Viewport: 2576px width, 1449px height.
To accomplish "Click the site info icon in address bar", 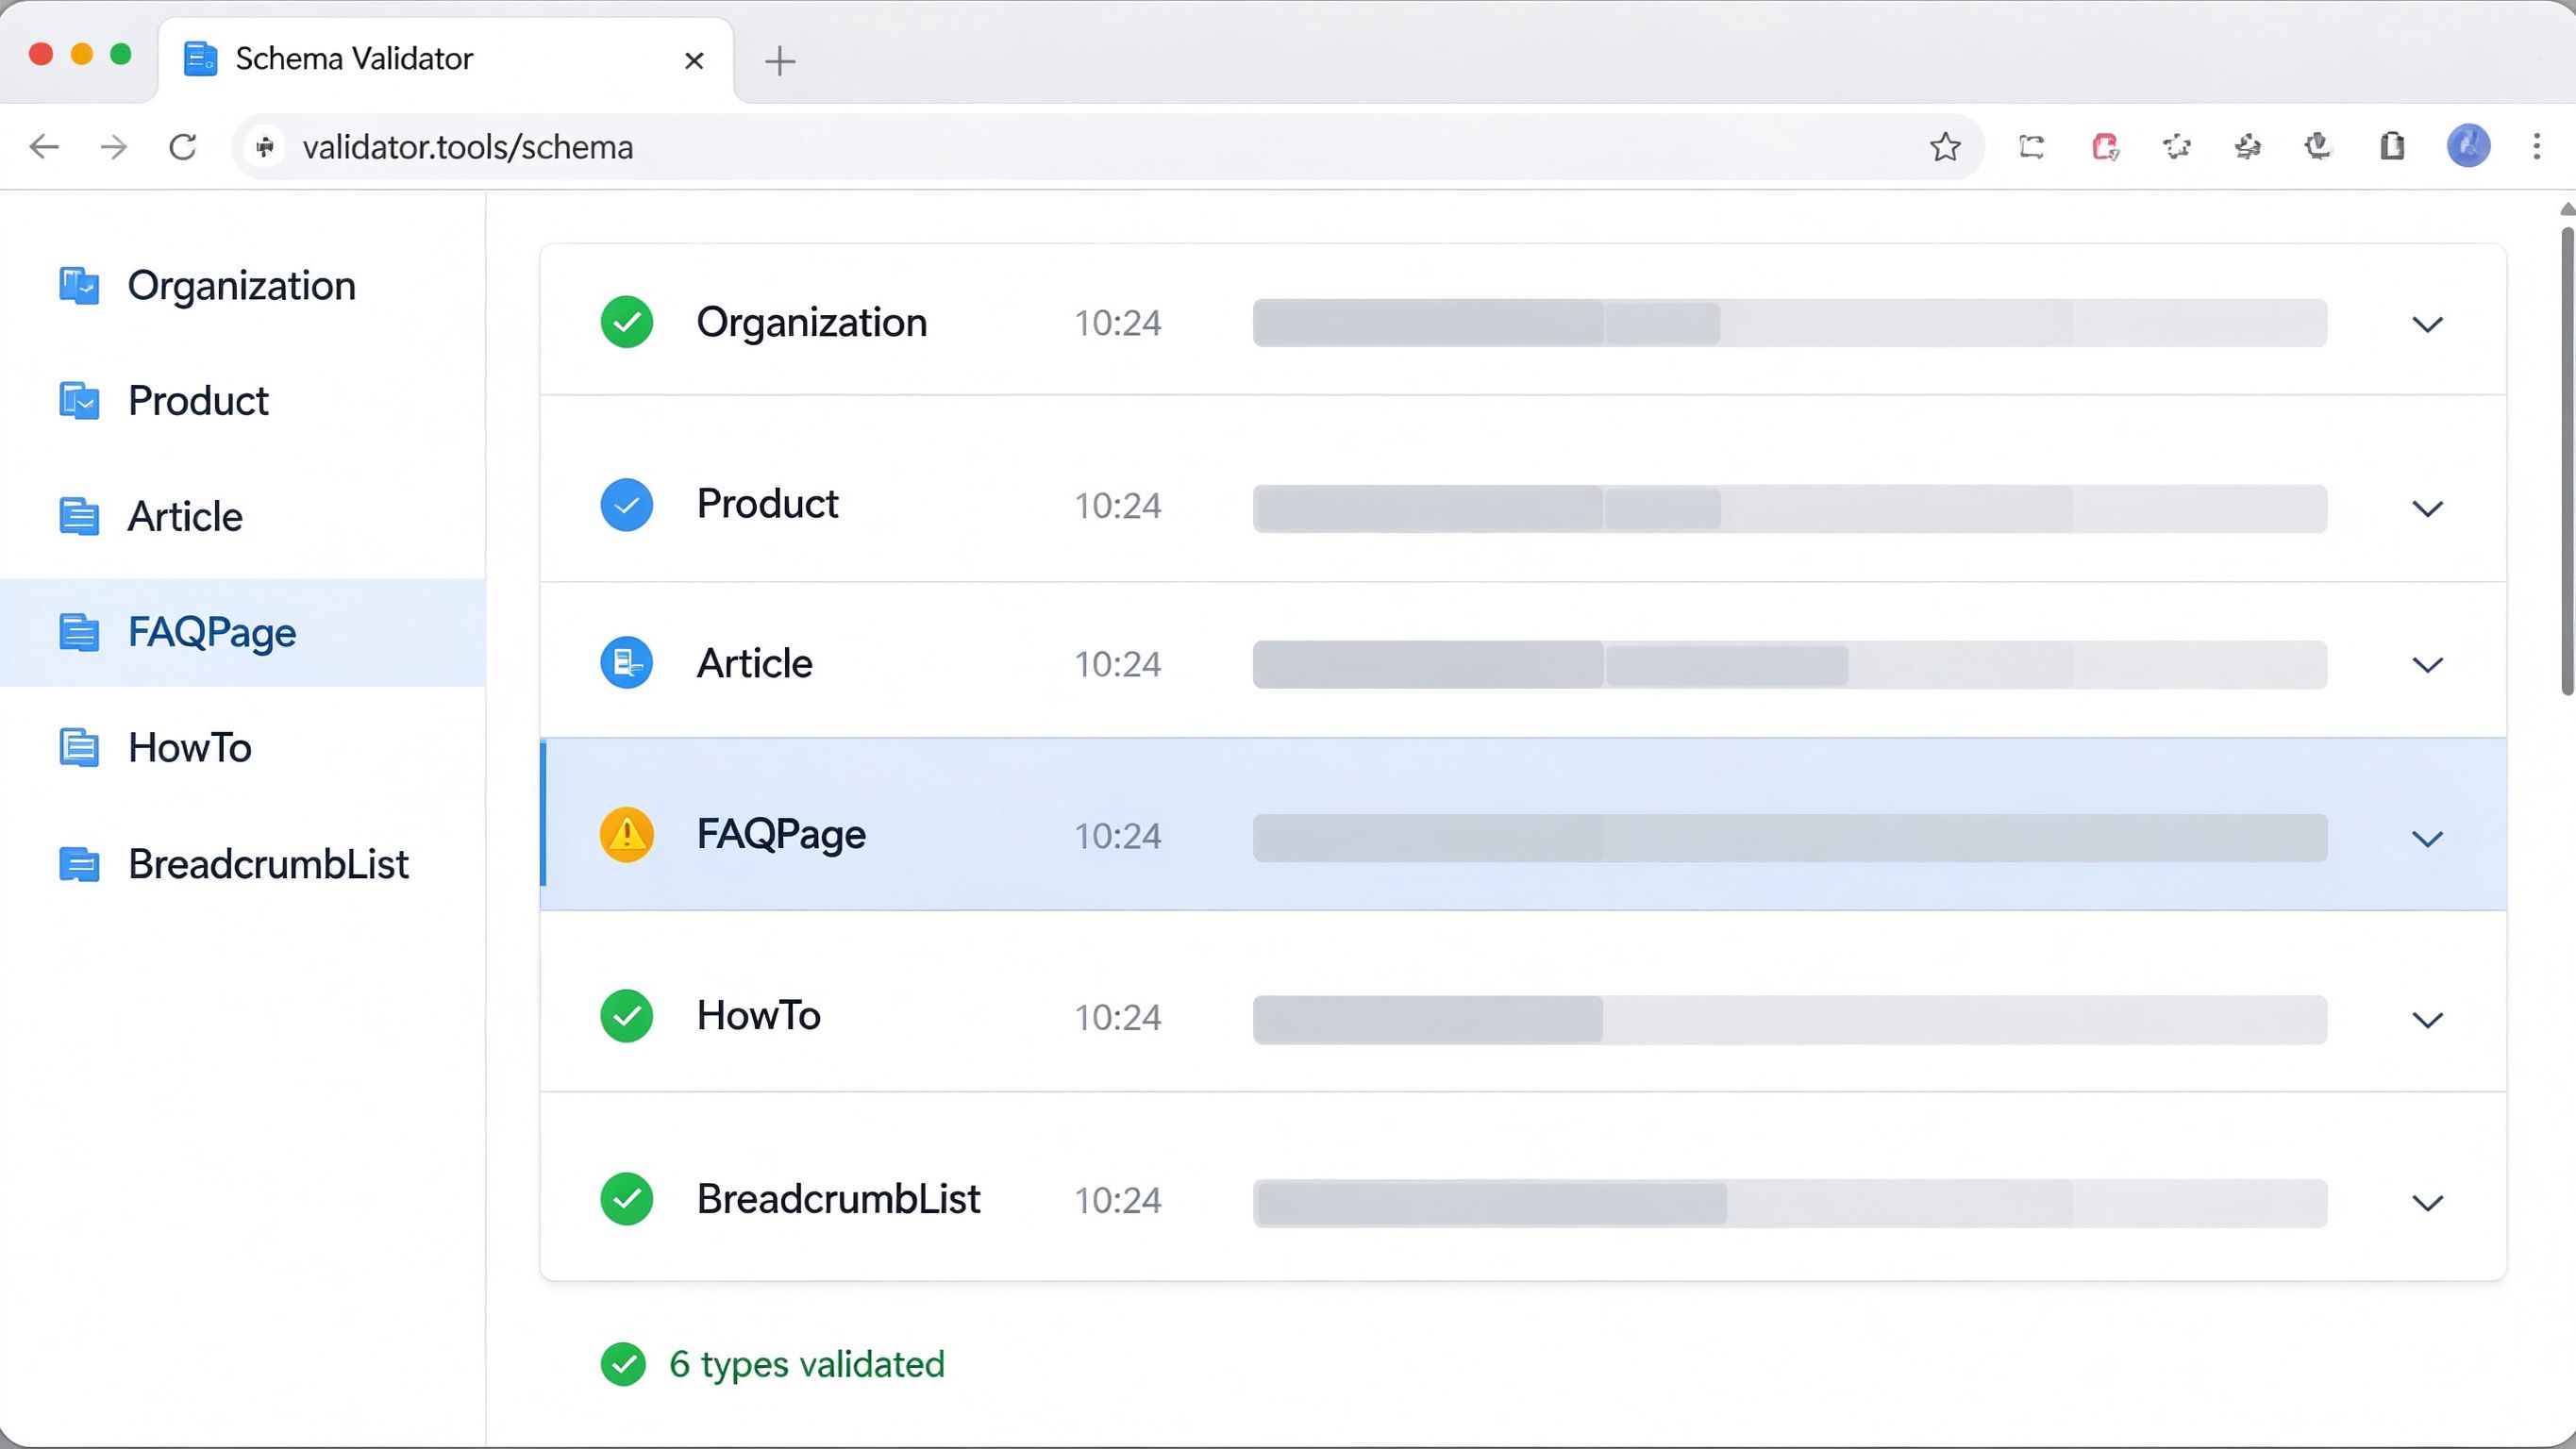I will [266, 147].
